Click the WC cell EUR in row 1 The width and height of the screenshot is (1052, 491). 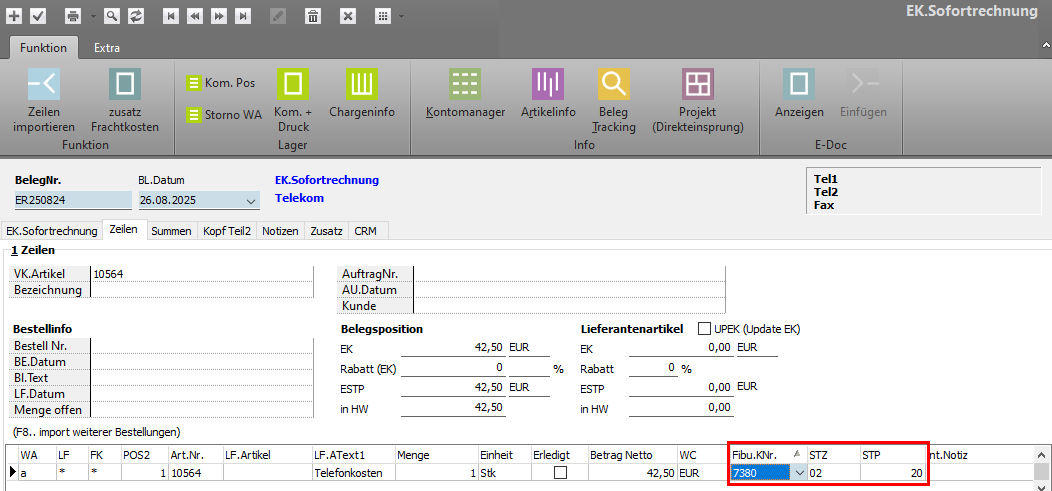click(x=702, y=473)
